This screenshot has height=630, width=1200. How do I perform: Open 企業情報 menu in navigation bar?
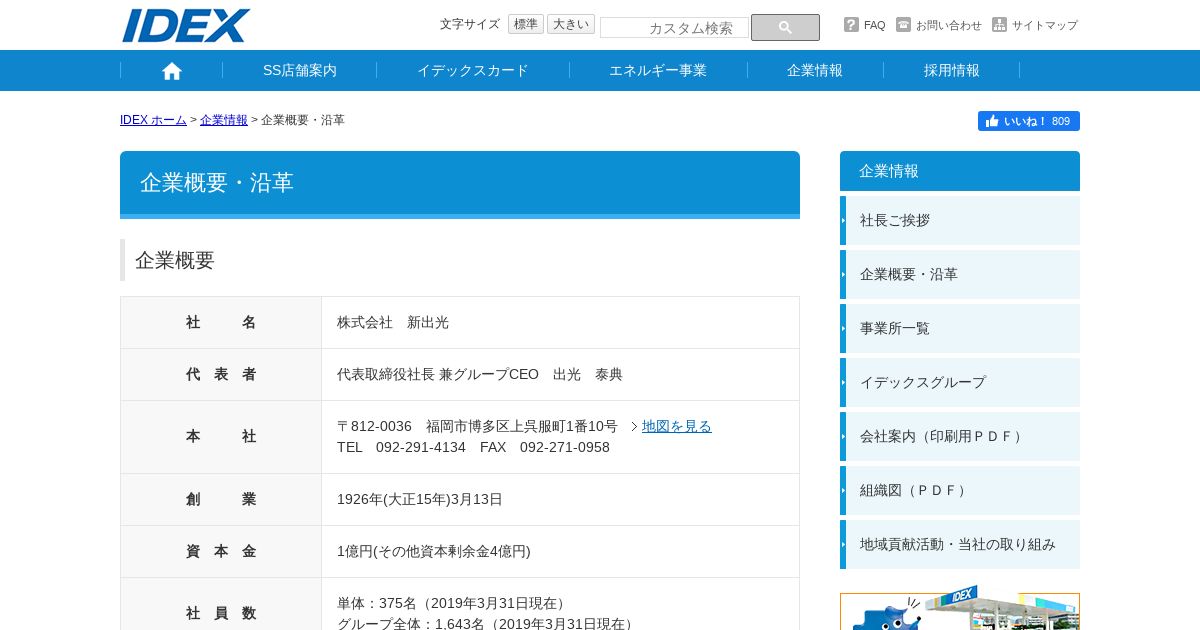(815, 70)
